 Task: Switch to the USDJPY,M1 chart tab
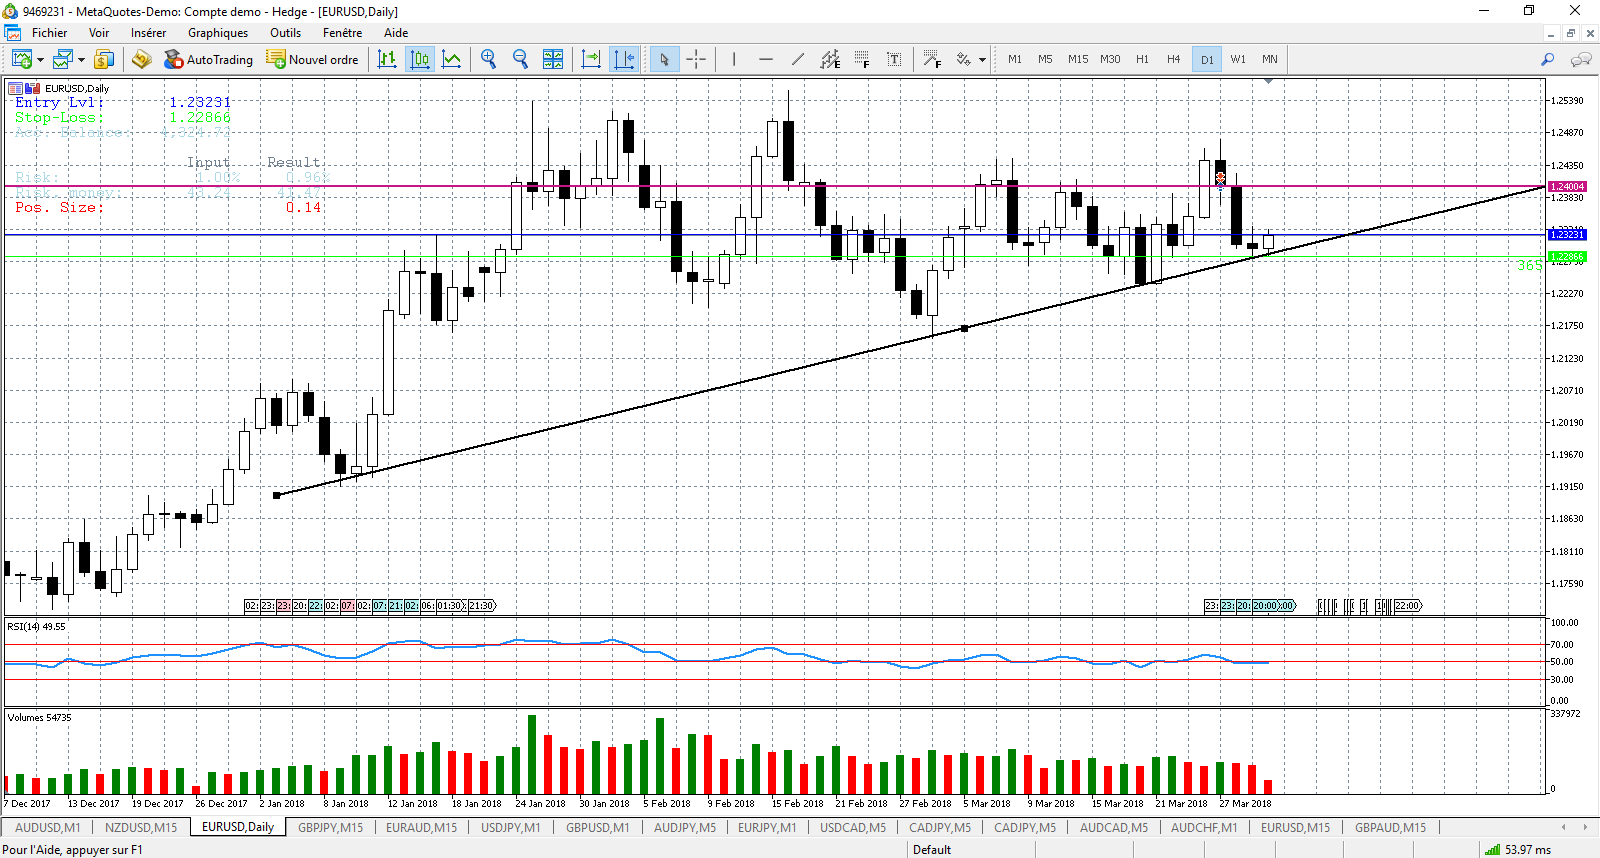click(x=510, y=827)
